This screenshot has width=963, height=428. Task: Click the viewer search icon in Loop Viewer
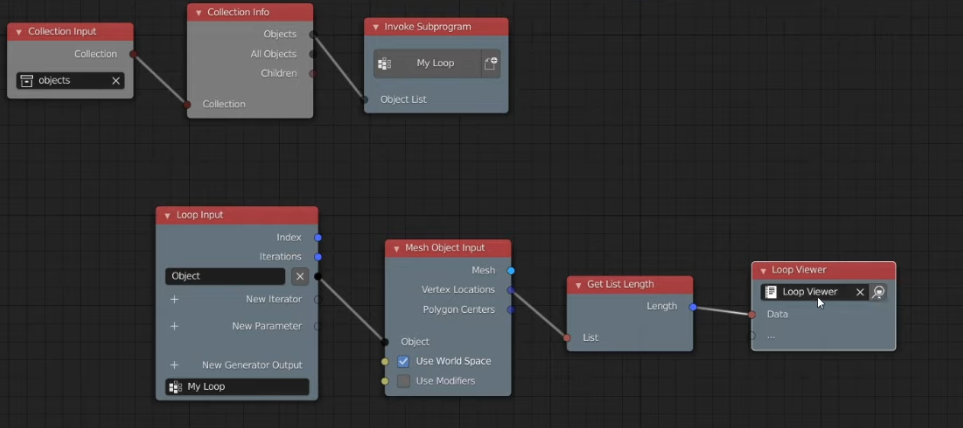click(878, 292)
